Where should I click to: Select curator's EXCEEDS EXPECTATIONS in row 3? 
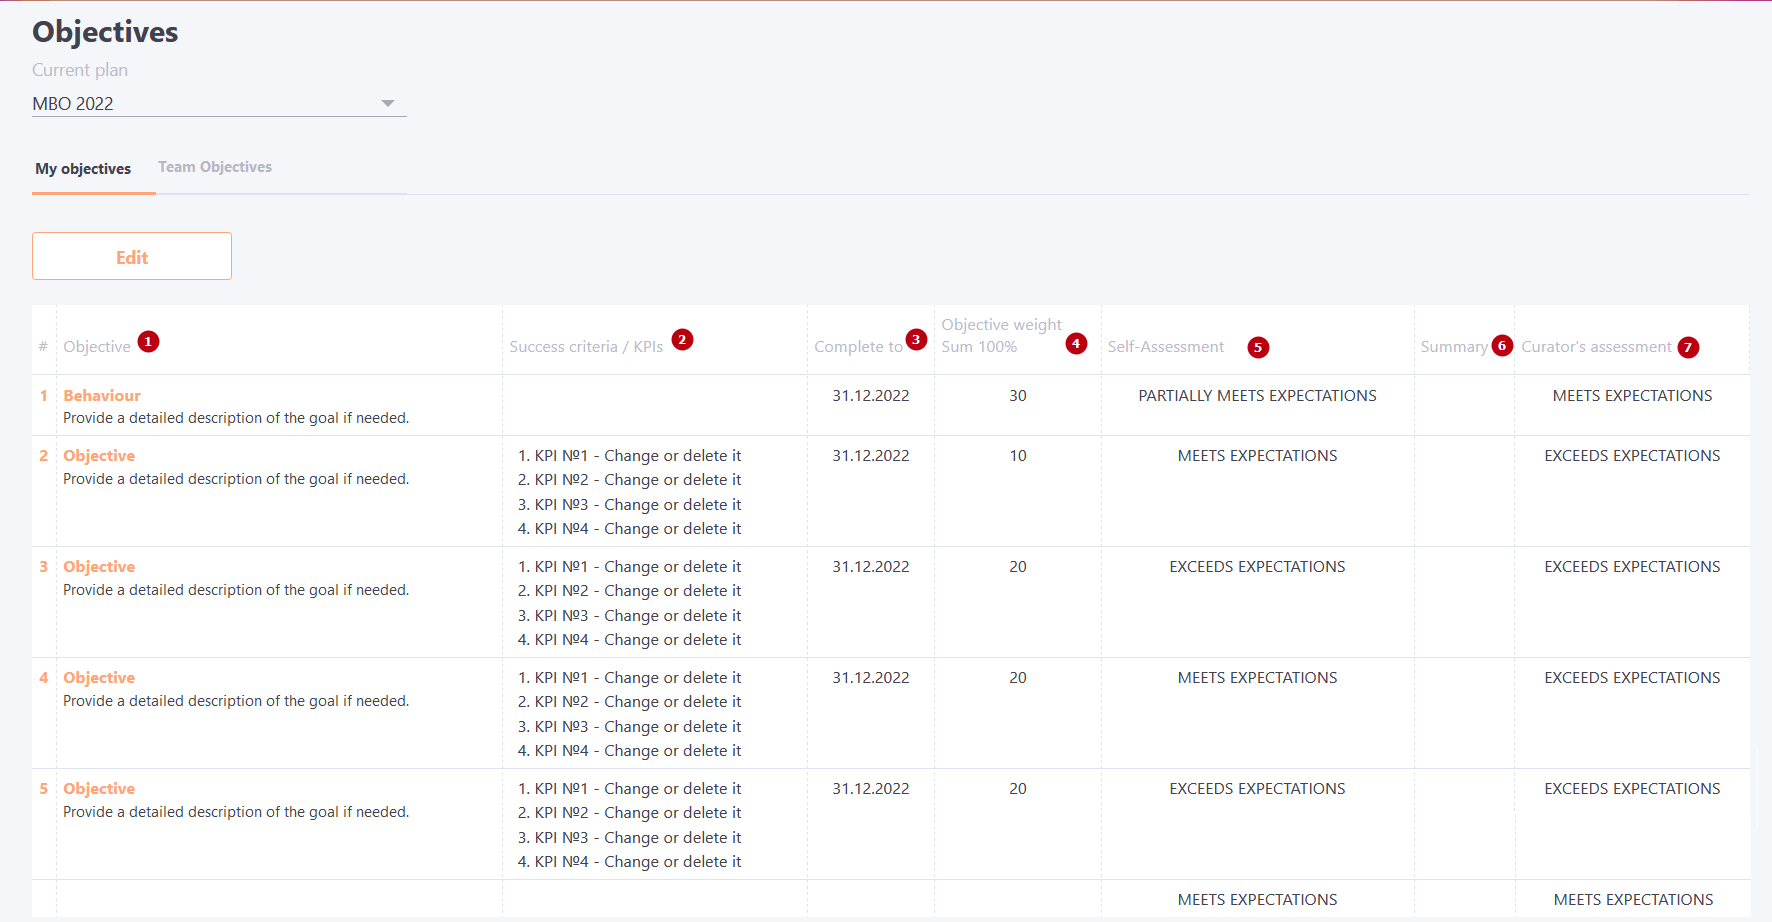[x=1632, y=567]
